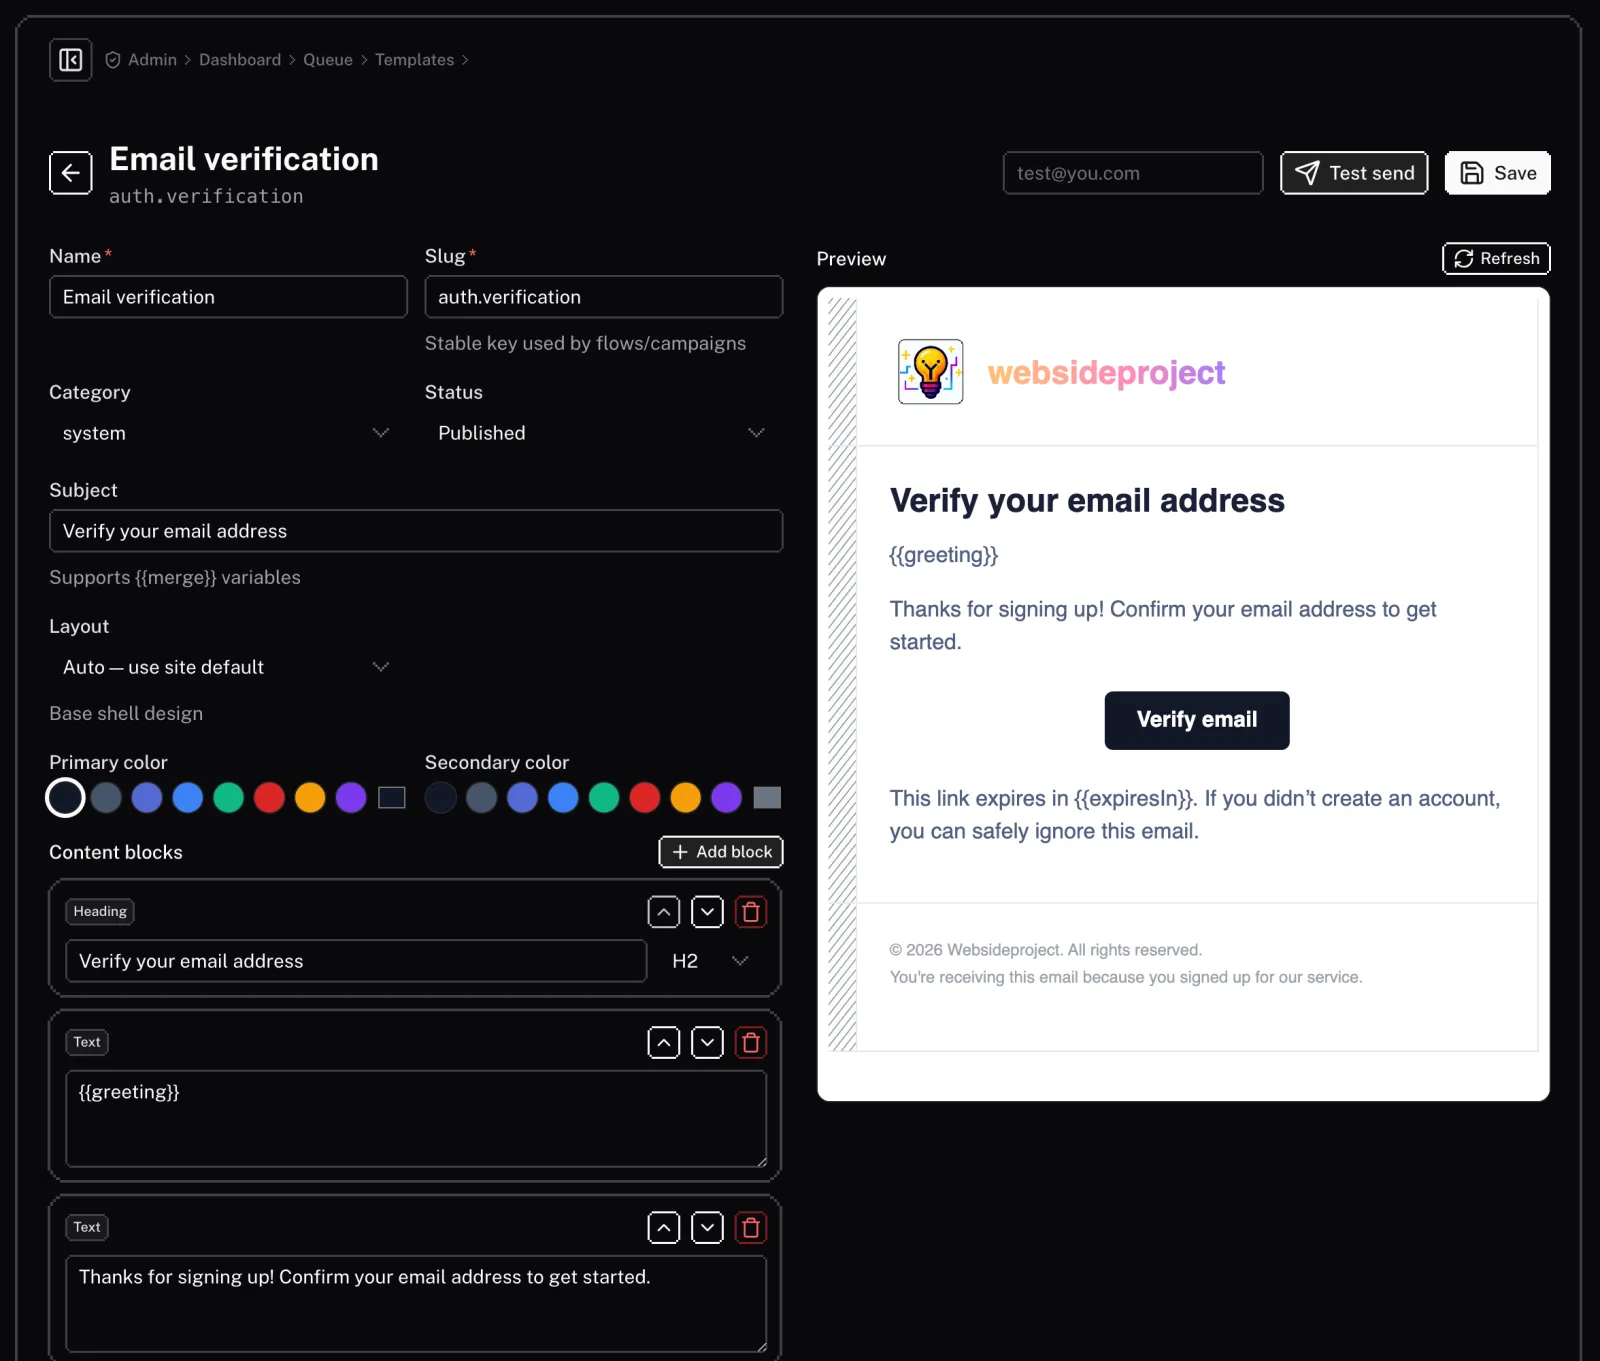Move the {{greeting}} text block down
The width and height of the screenshot is (1600, 1361).
[707, 1043]
